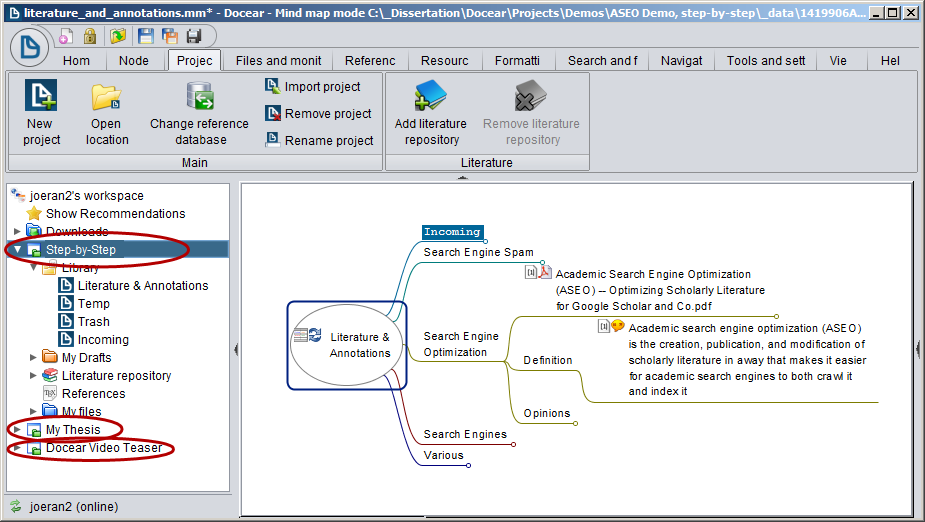Open the Docear application menu button

pyautogui.click(x=29, y=48)
